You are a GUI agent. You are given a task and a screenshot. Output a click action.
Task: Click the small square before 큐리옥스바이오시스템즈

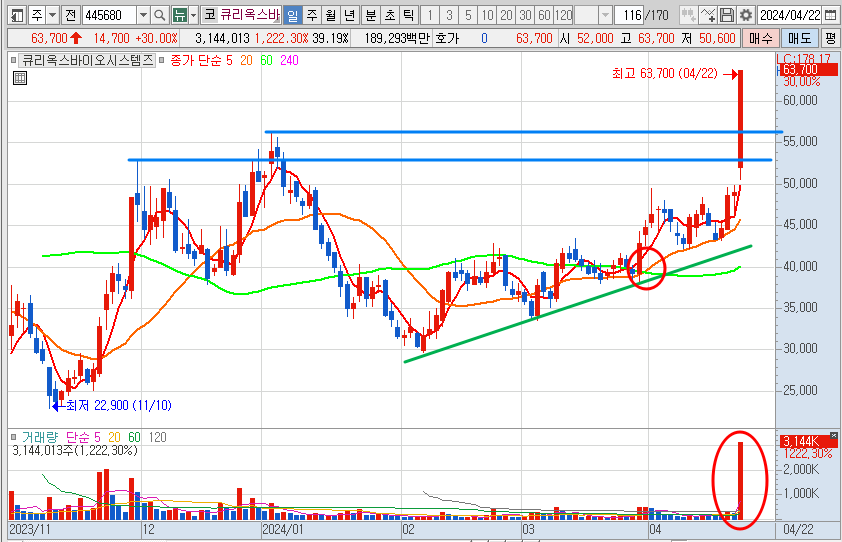tap(13, 61)
